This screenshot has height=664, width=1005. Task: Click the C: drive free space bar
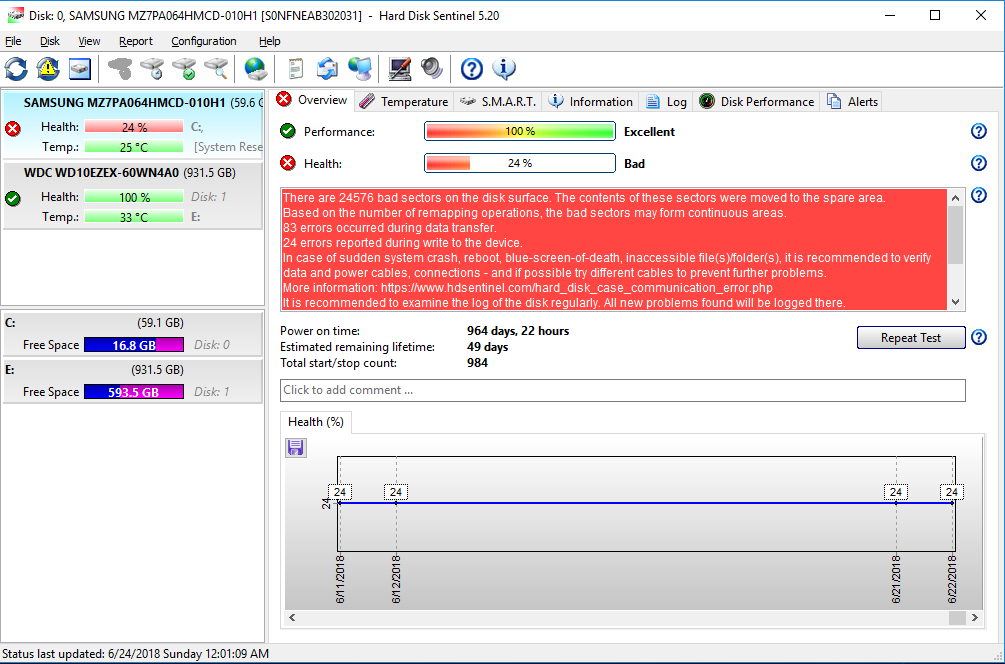tap(134, 345)
